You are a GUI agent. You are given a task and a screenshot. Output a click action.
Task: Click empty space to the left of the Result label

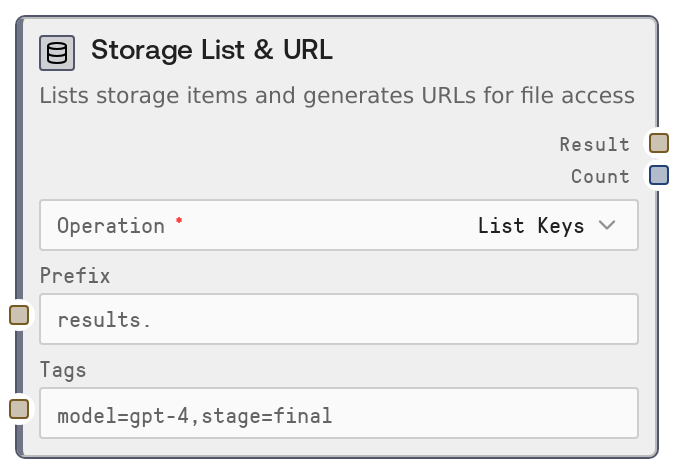click(x=300, y=144)
